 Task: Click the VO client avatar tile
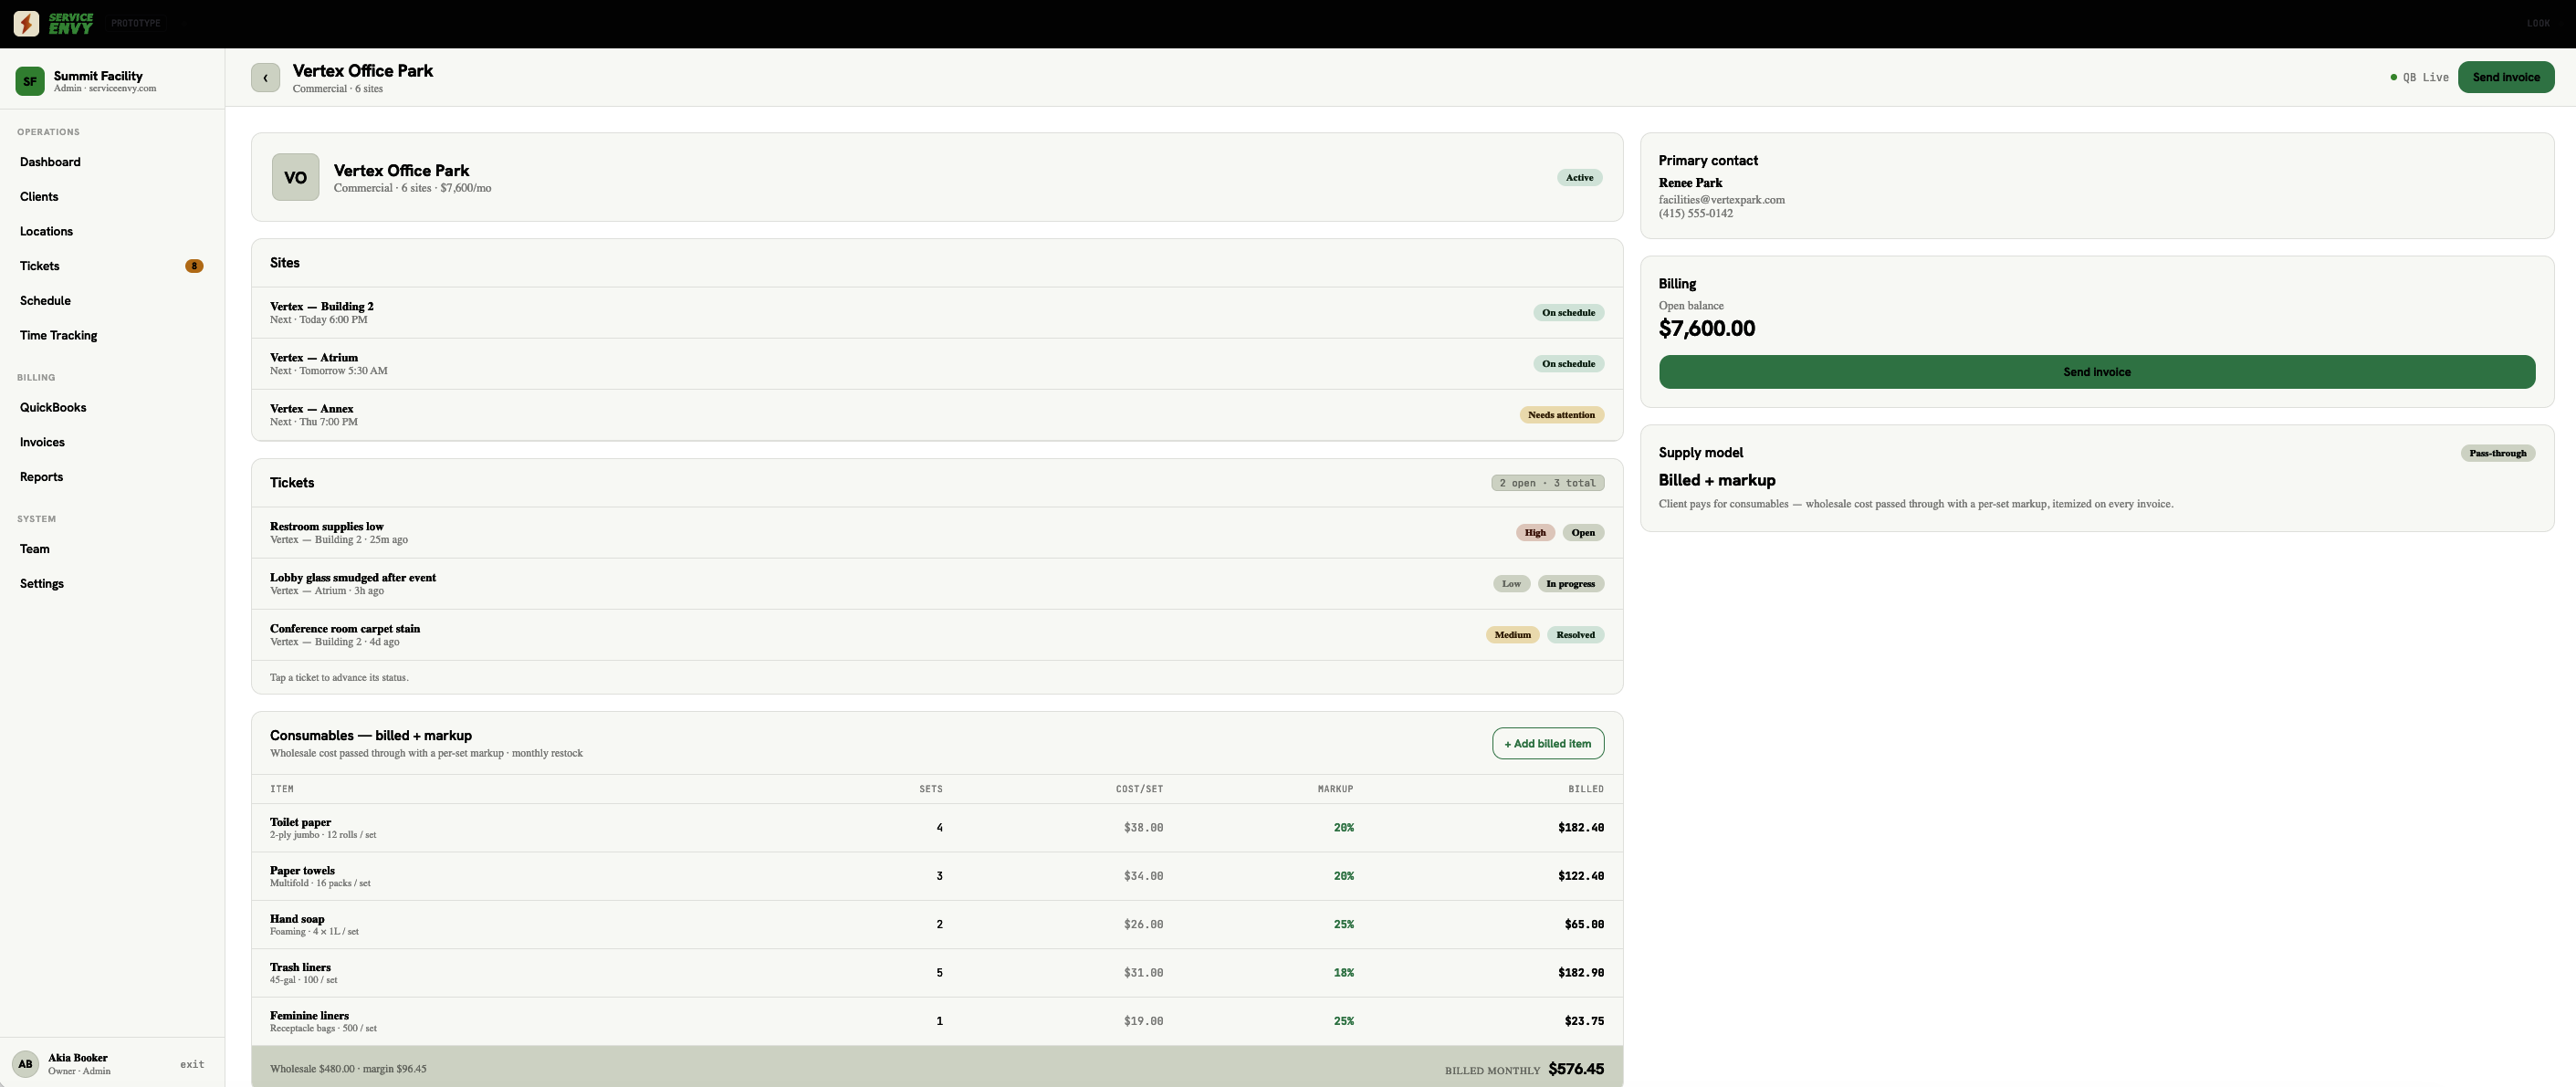pos(295,177)
